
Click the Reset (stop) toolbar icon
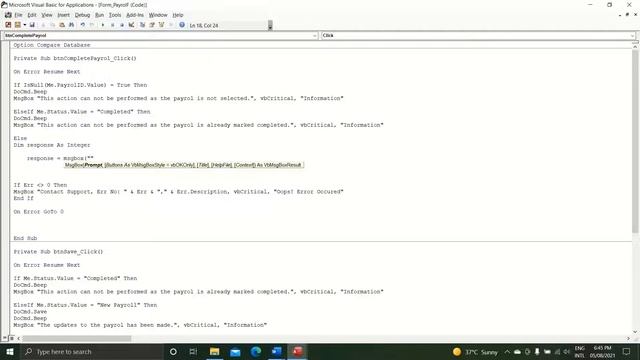pyautogui.click(x=122, y=25)
